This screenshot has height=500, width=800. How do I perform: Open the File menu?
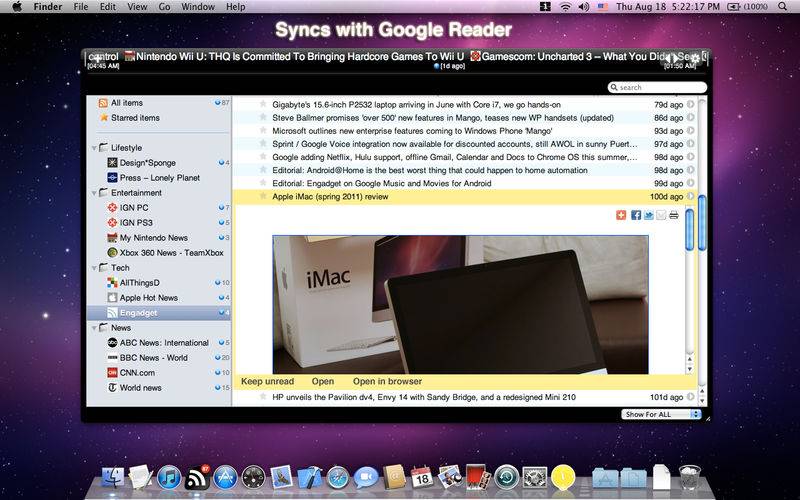[81, 7]
